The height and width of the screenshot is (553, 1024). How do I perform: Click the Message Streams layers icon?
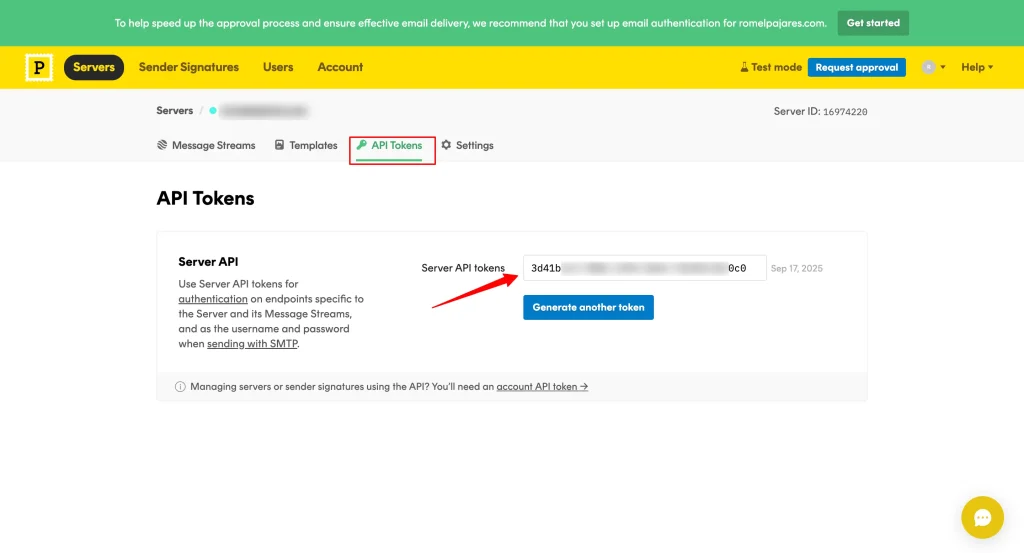pyautogui.click(x=162, y=145)
